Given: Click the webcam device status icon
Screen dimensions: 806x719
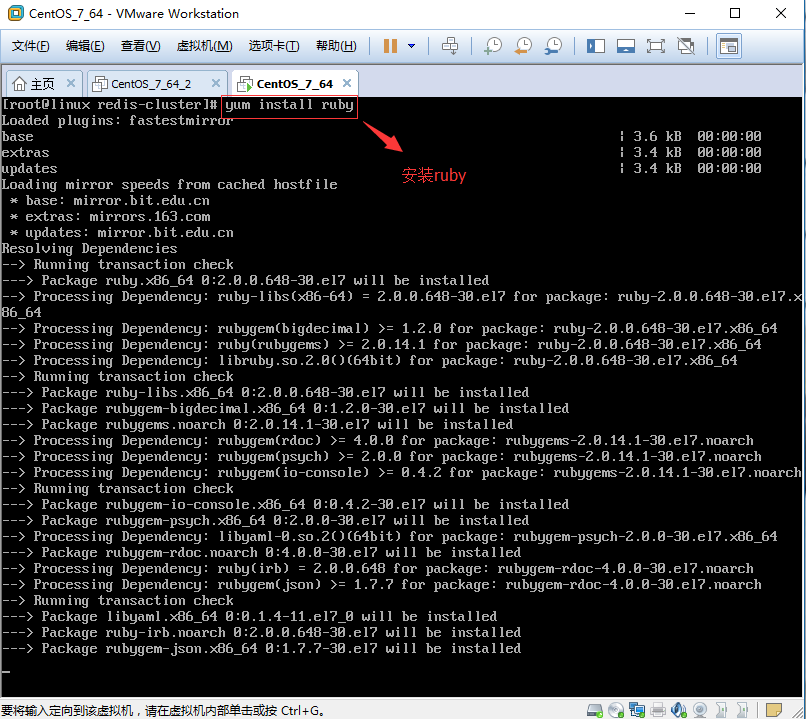Looking at the screenshot, I should pyautogui.click(x=700, y=710).
